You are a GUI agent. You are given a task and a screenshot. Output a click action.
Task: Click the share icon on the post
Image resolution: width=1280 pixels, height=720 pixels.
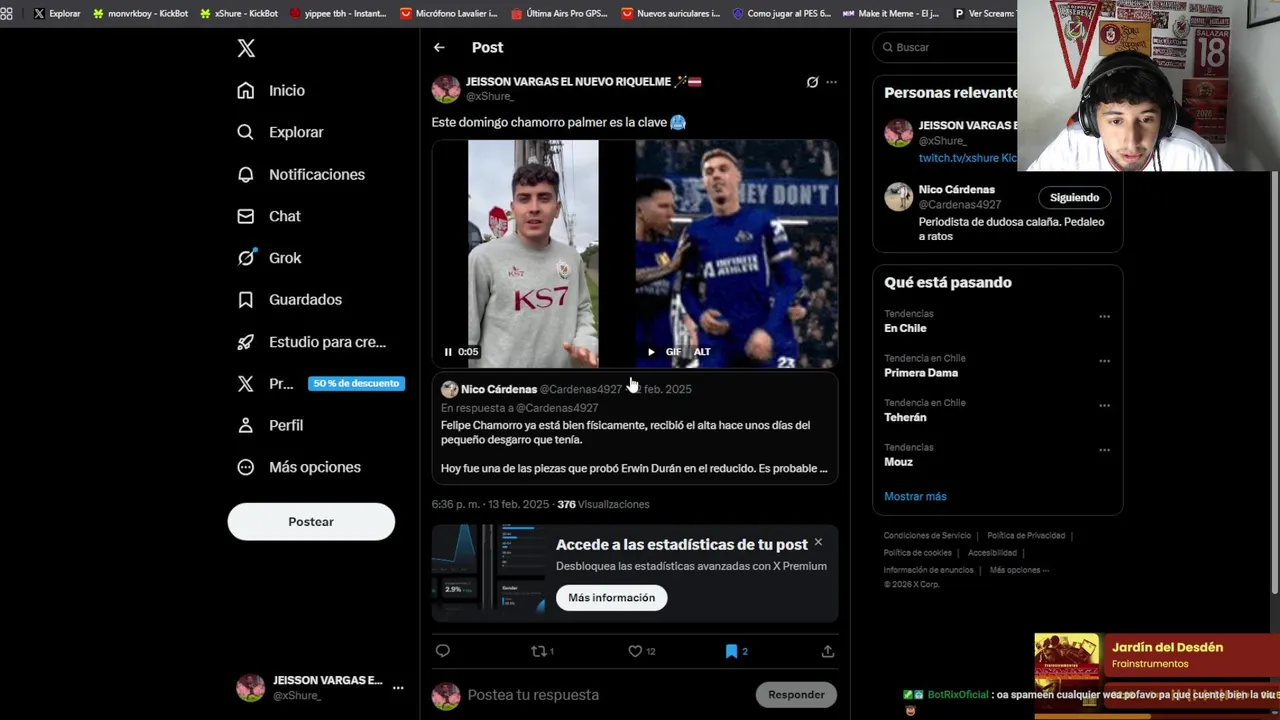click(x=828, y=651)
